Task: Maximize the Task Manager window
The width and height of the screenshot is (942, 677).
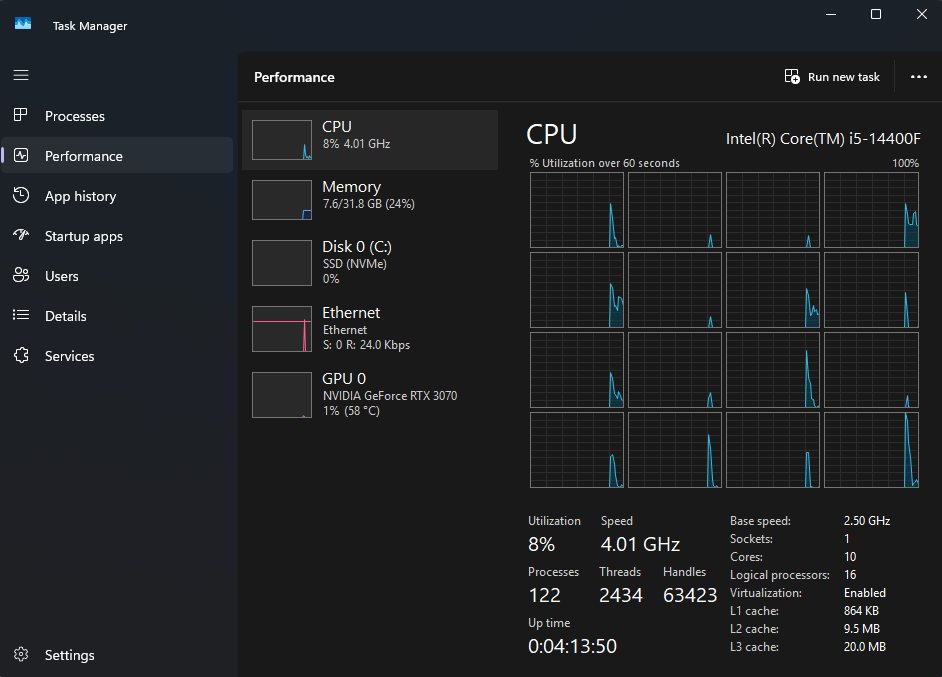Action: 876,14
